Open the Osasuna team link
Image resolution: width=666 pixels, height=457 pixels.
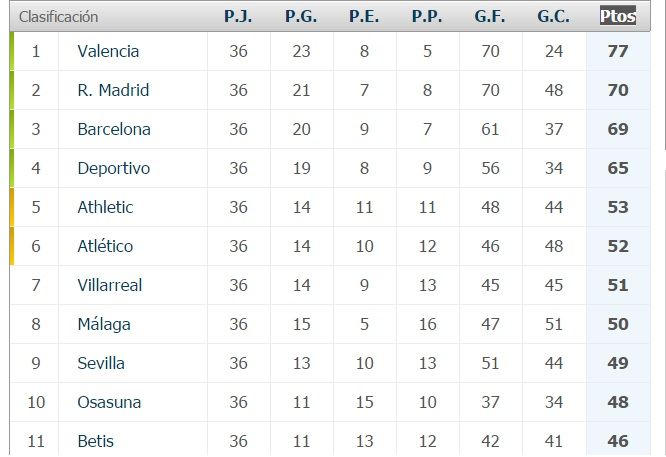pos(109,402)
